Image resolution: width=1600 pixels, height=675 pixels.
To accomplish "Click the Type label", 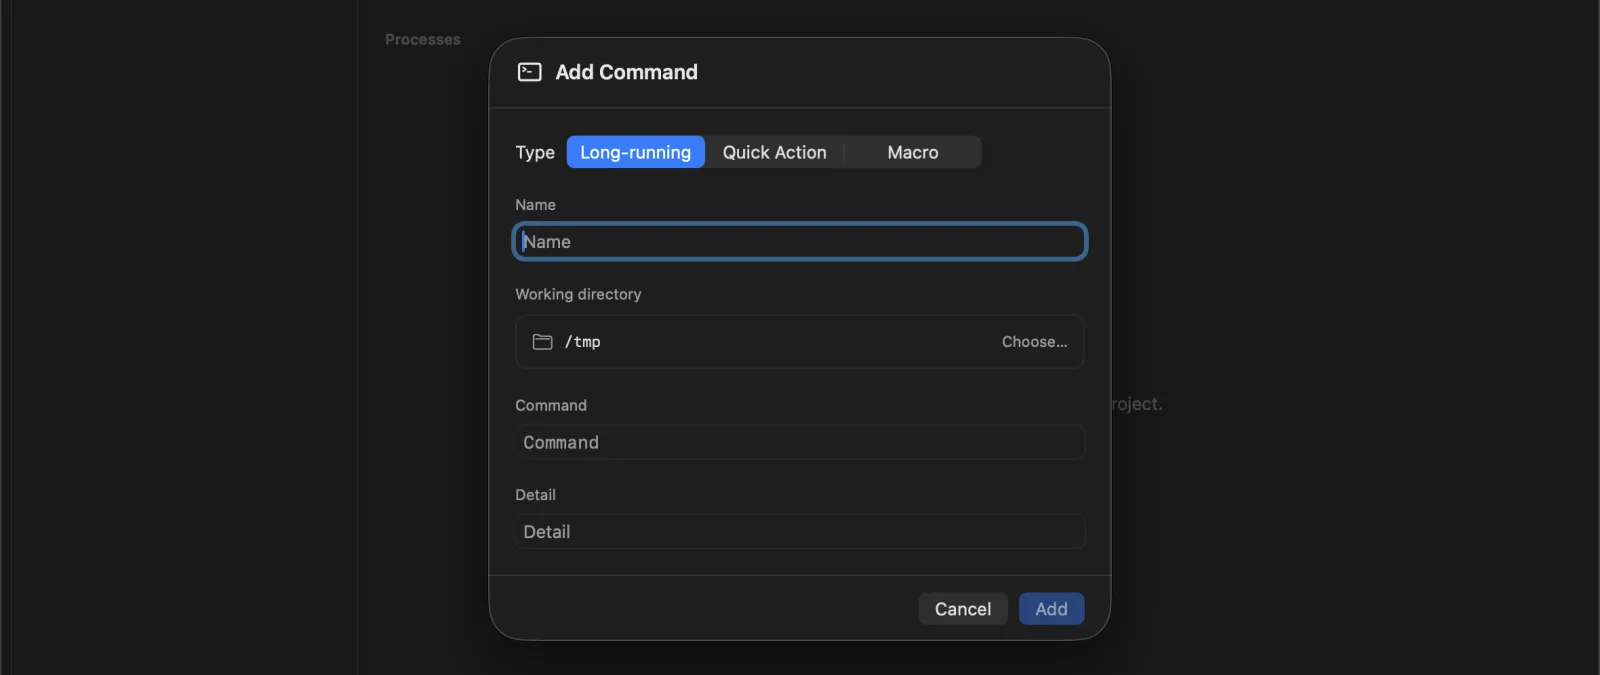I will coord(535,152).
